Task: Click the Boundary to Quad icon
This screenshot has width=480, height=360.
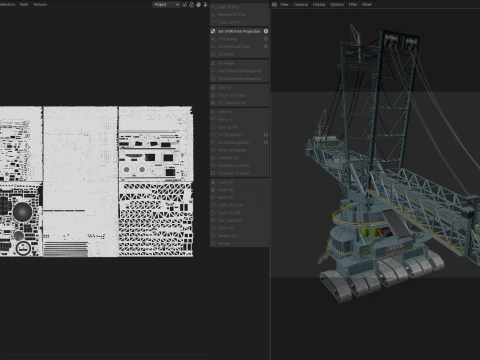Action: pos(213,173)
